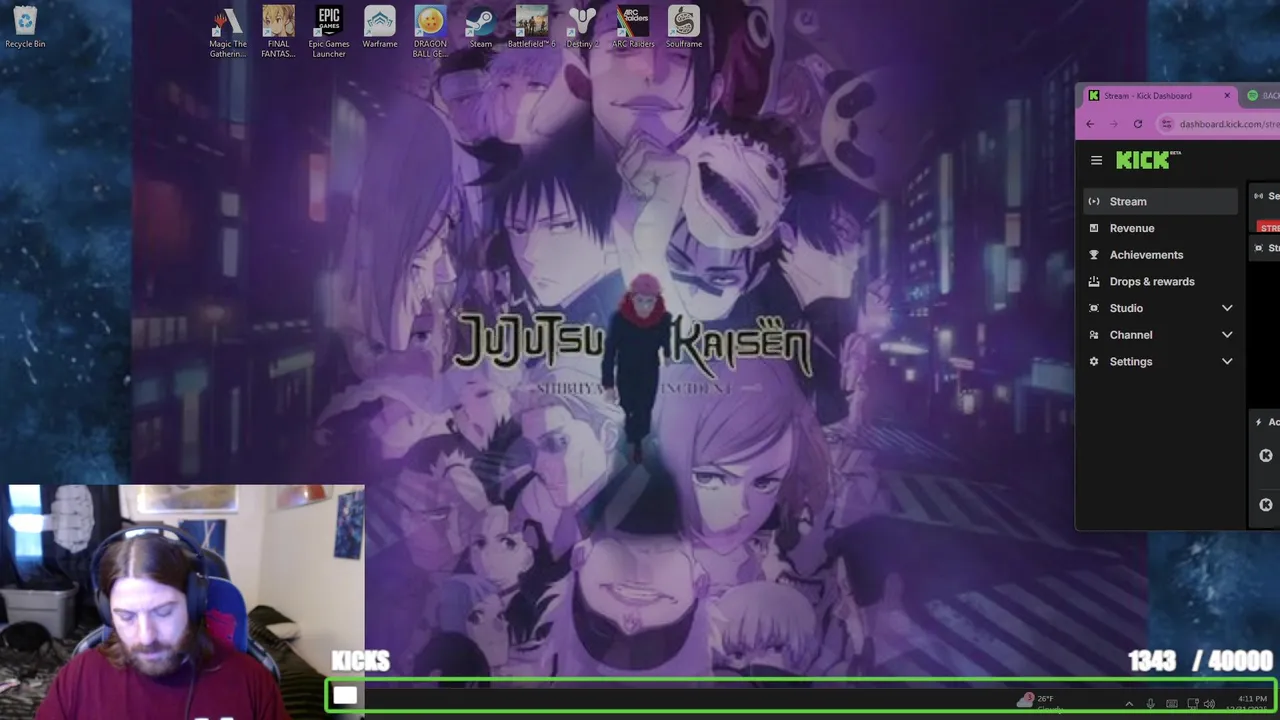Click the Dragon Ball game shortcut
Image resolution: width=1280 pixels, height=720 pixels.
430,32
